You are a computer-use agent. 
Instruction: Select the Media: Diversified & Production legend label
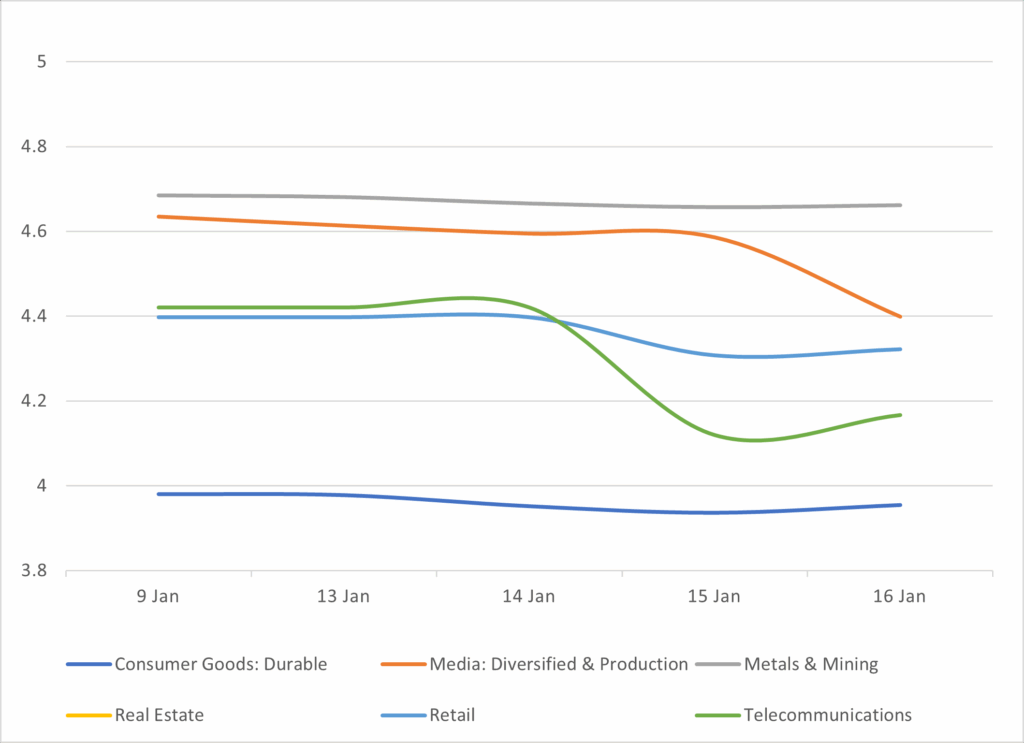pos(558,664)
